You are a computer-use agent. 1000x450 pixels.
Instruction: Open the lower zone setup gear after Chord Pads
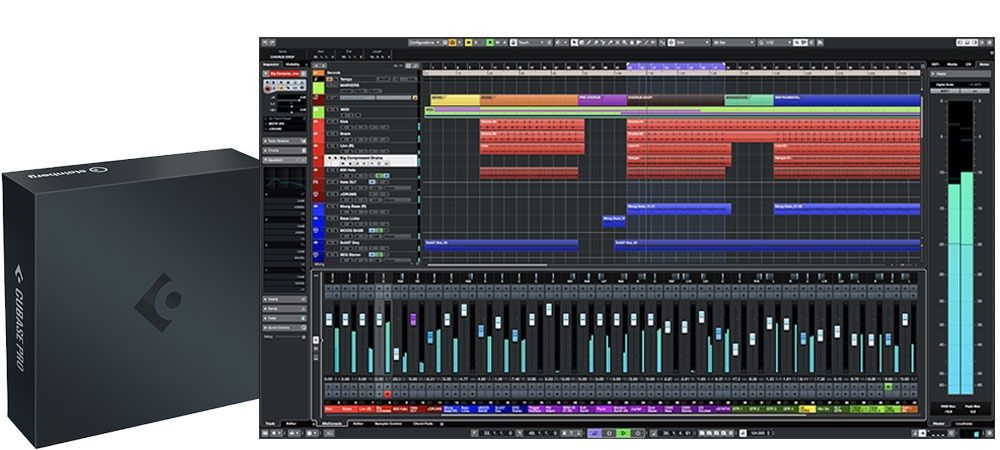[x=441, y=424]
